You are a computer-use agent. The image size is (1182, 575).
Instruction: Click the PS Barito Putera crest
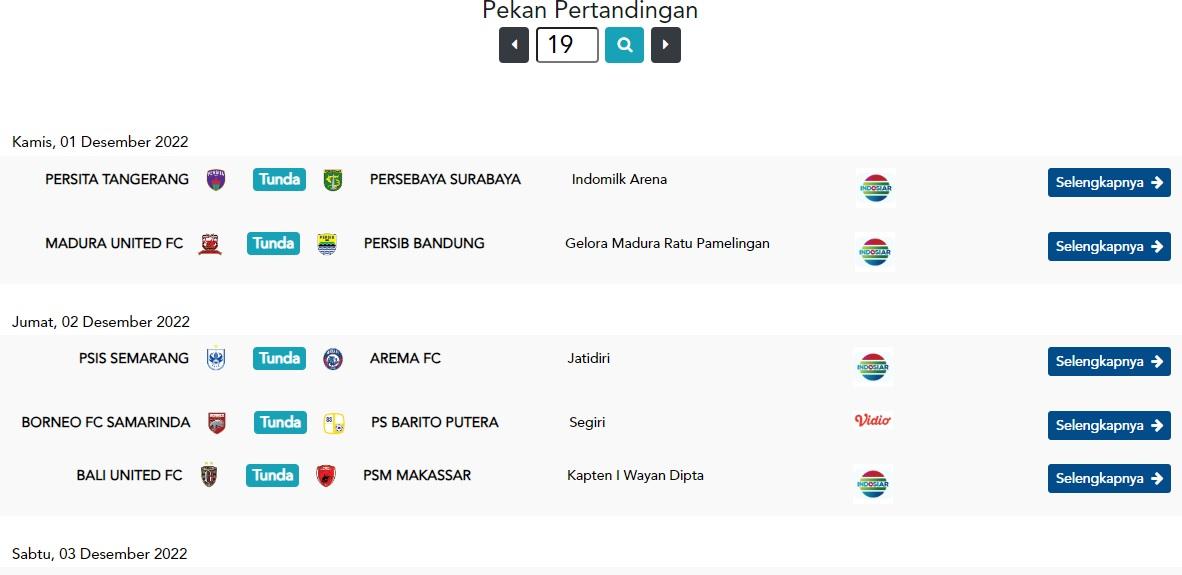334,423
